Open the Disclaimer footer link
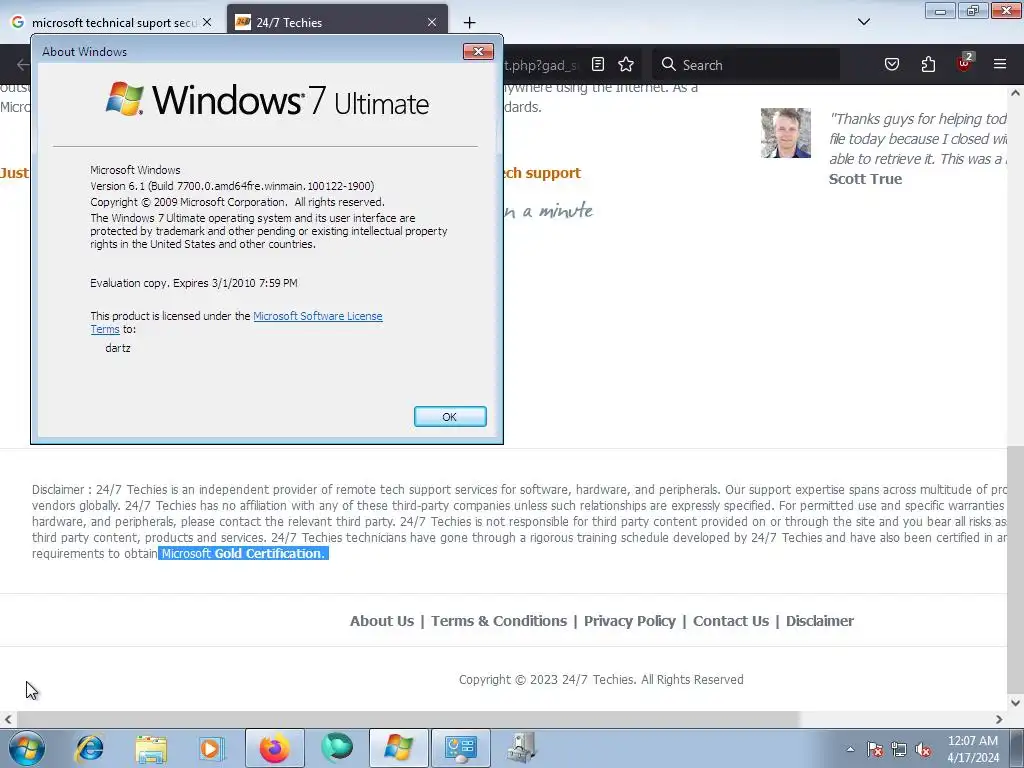The height and width of the screenshot is (768, 1024). pos(820,621)
